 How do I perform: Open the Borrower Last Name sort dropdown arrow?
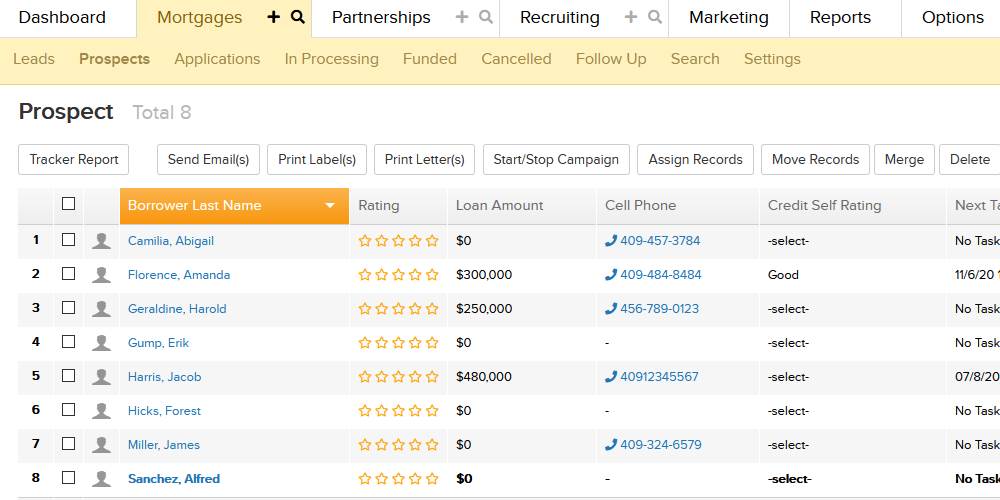pos(330,205)
